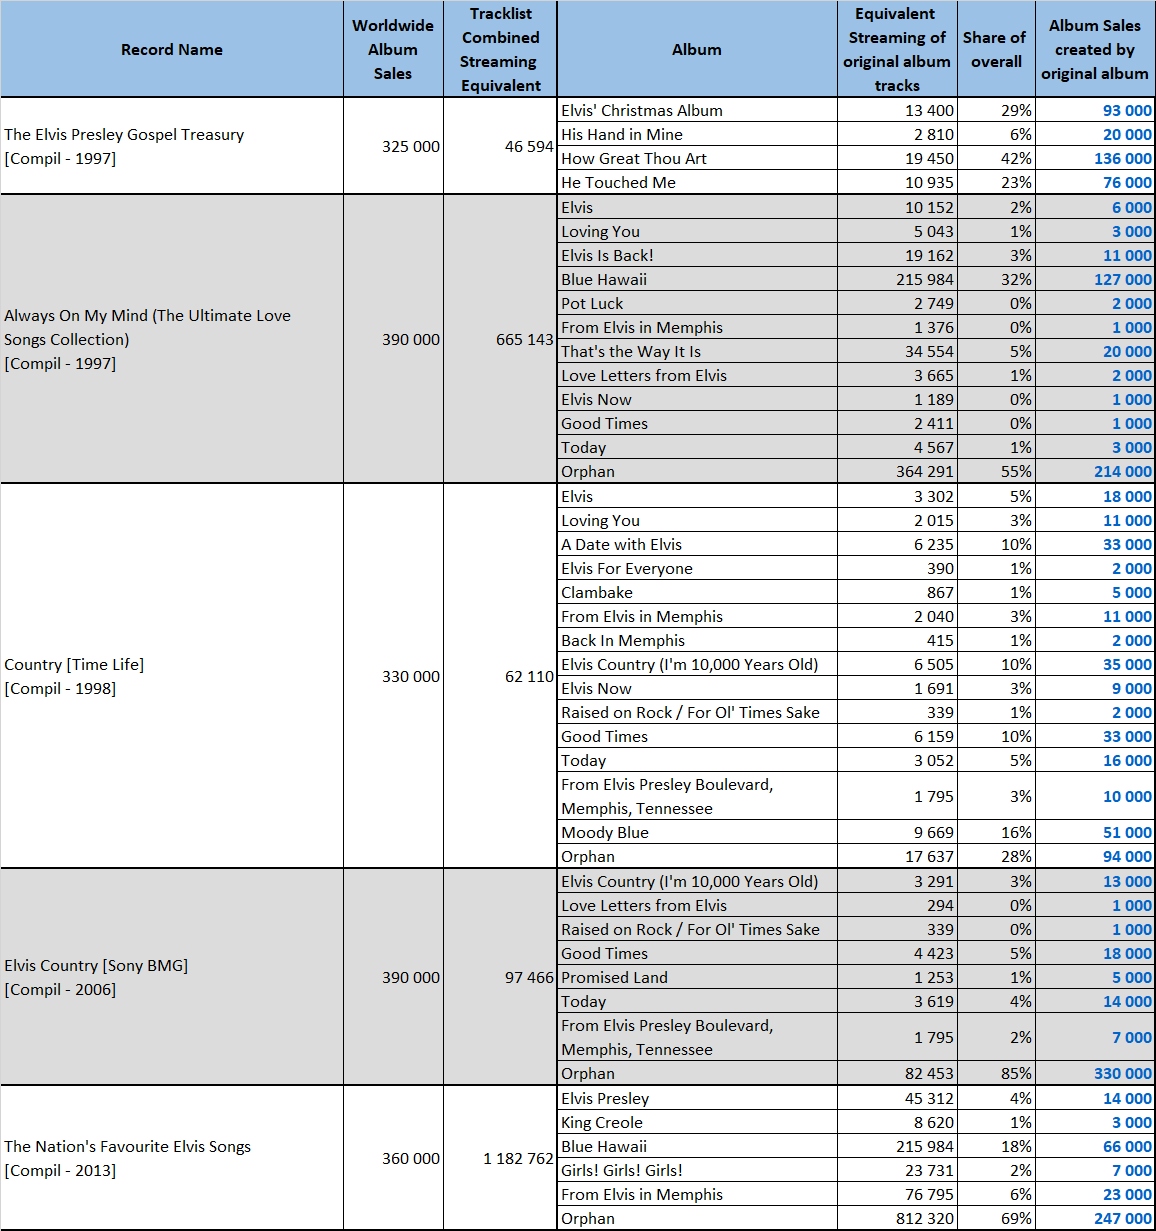The width and height of the screenshot is (1156, 1231).
Task: Click the 'His Hand in Mine' cell
Action: 697,134
